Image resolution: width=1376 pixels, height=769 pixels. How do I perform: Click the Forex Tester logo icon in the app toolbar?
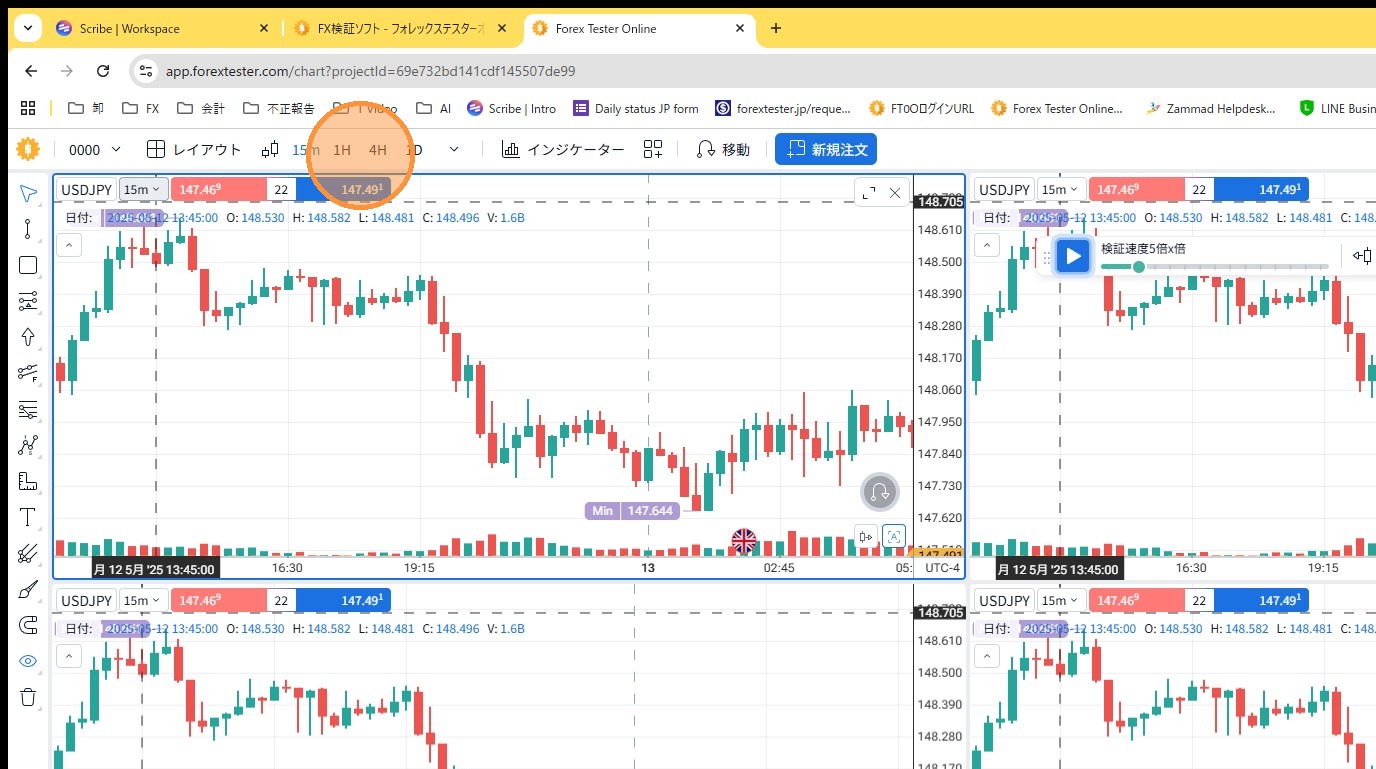point(27,149)
